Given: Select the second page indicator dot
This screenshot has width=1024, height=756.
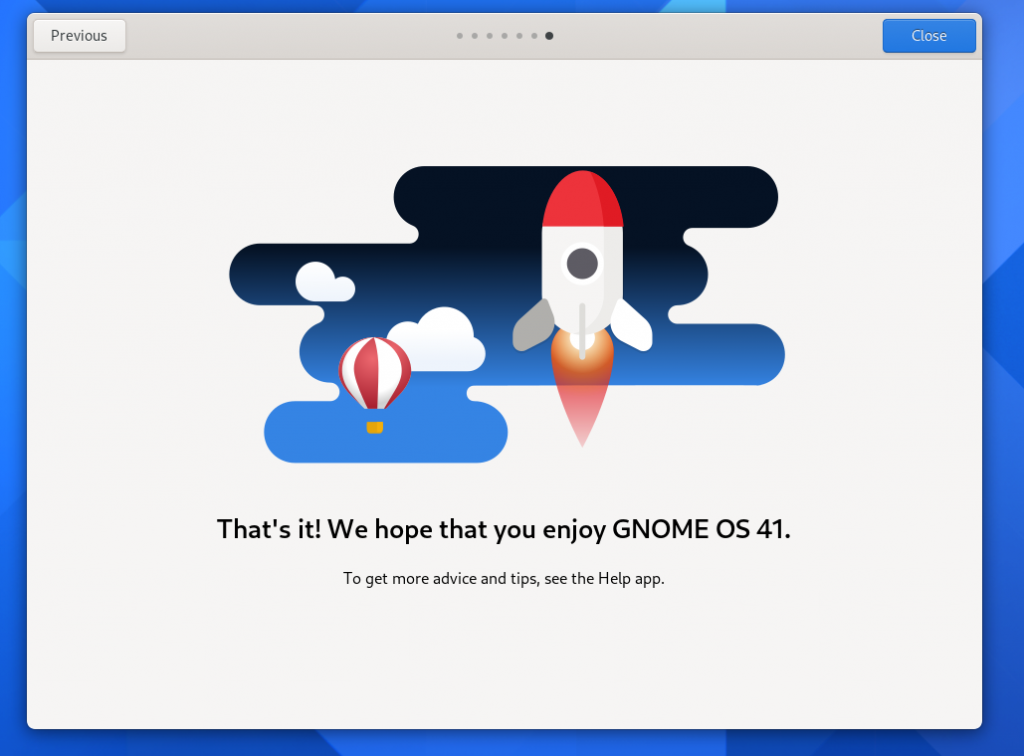Looking at the screenshot, I should pos(475,36).
